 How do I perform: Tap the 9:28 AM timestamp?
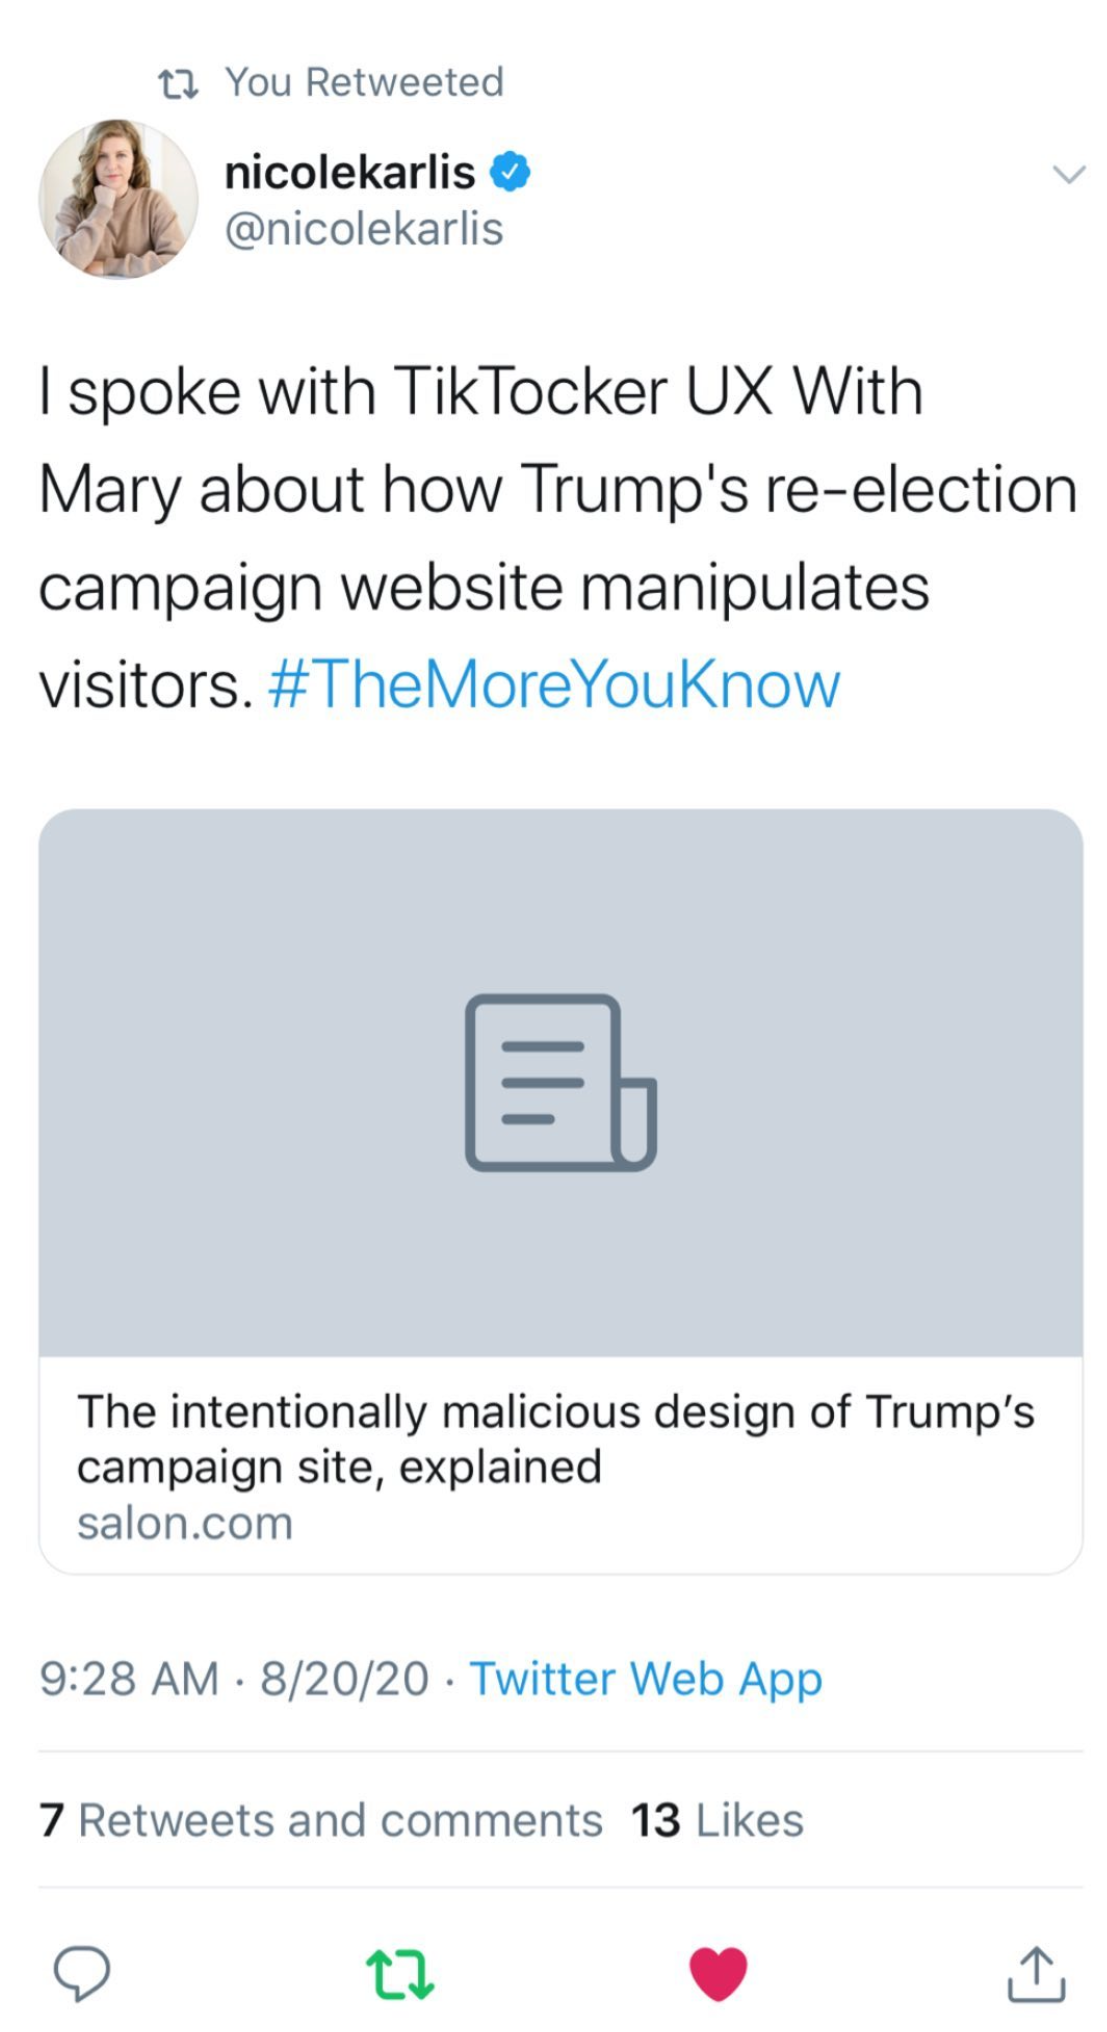[x=129, y=1678]
